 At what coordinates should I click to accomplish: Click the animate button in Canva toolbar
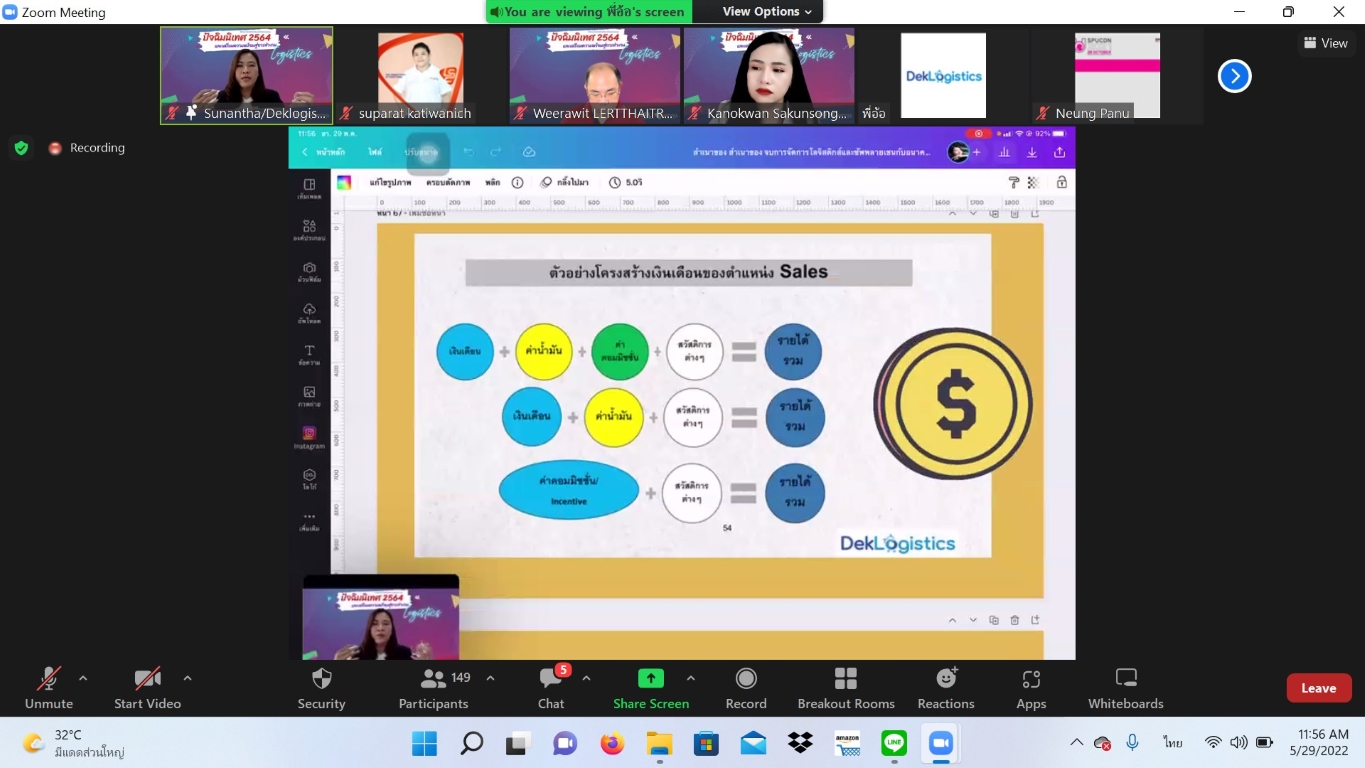pyautogui.click(x=565, y=183)
